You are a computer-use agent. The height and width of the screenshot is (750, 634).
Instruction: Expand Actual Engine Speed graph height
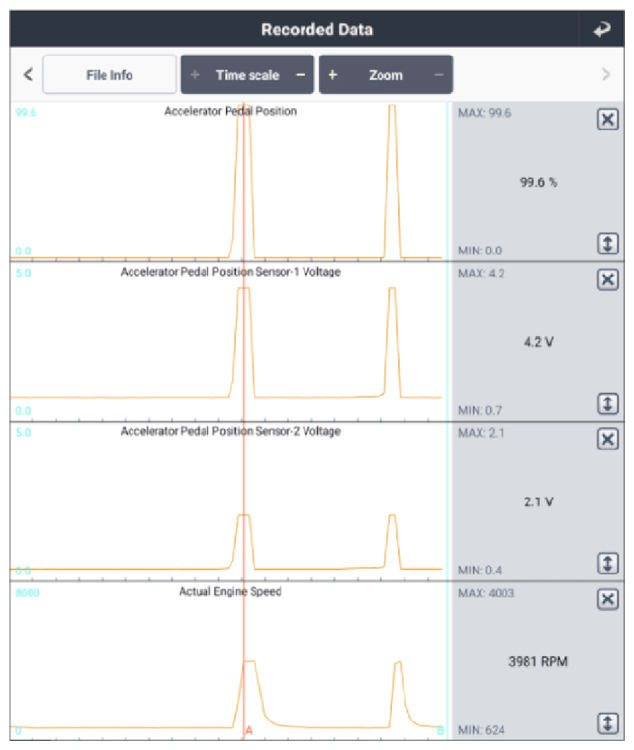click(x=607, y=723)
